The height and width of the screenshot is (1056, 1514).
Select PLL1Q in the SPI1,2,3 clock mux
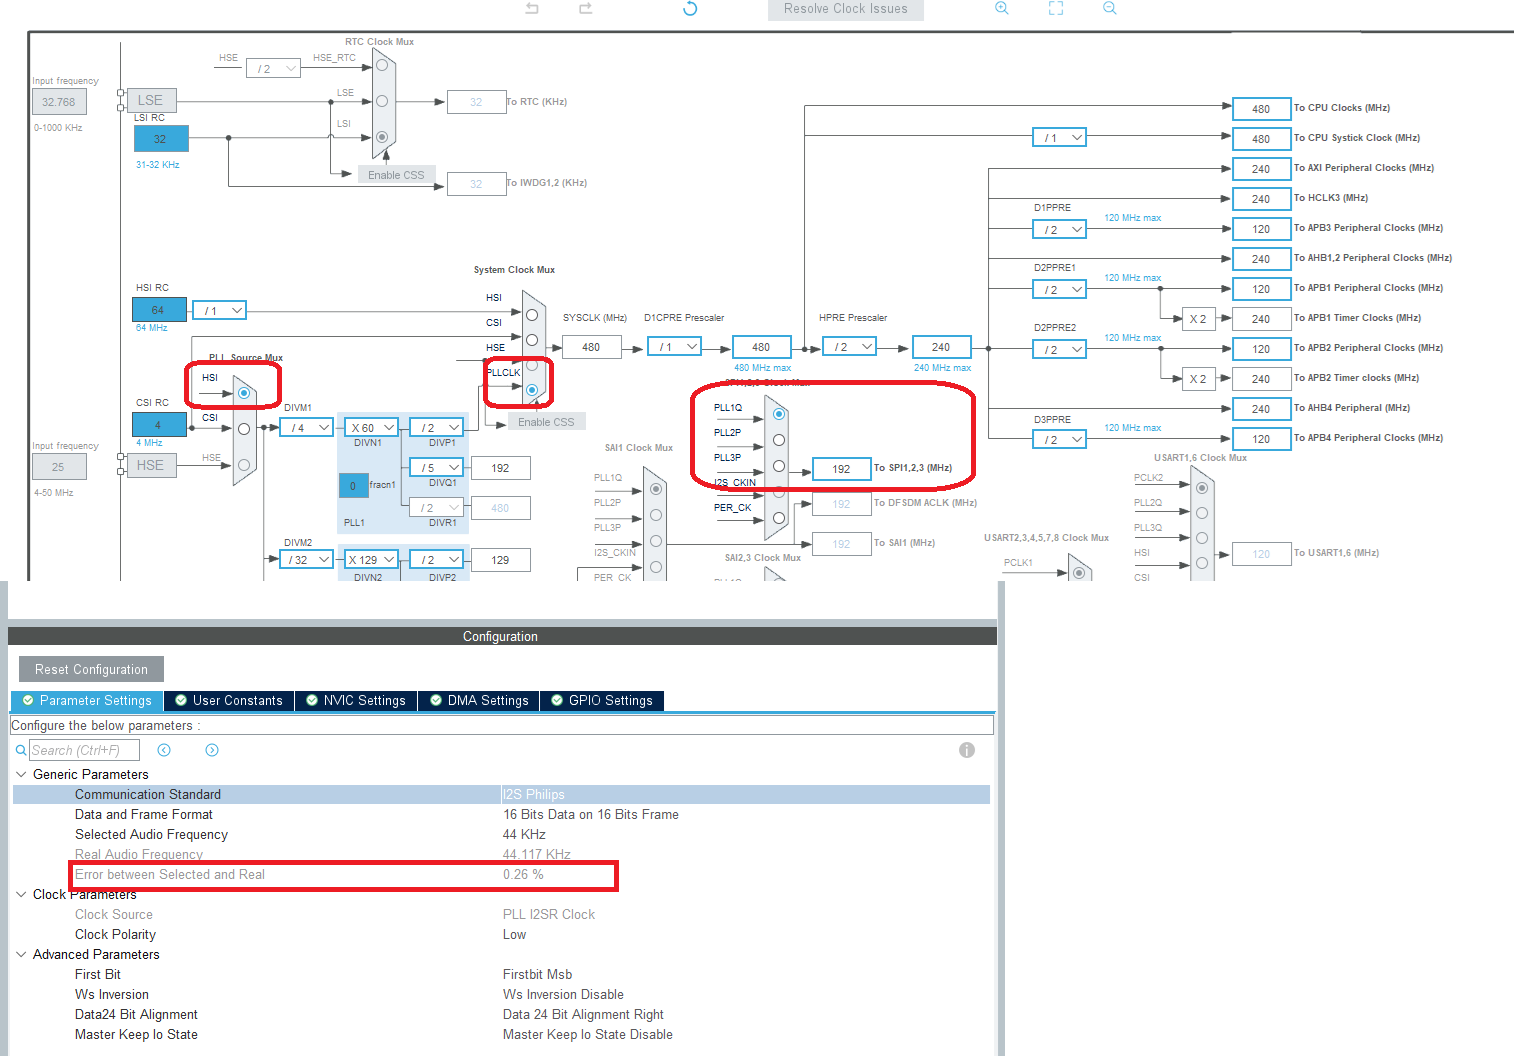pyautogui.click(x=779, y=413)
